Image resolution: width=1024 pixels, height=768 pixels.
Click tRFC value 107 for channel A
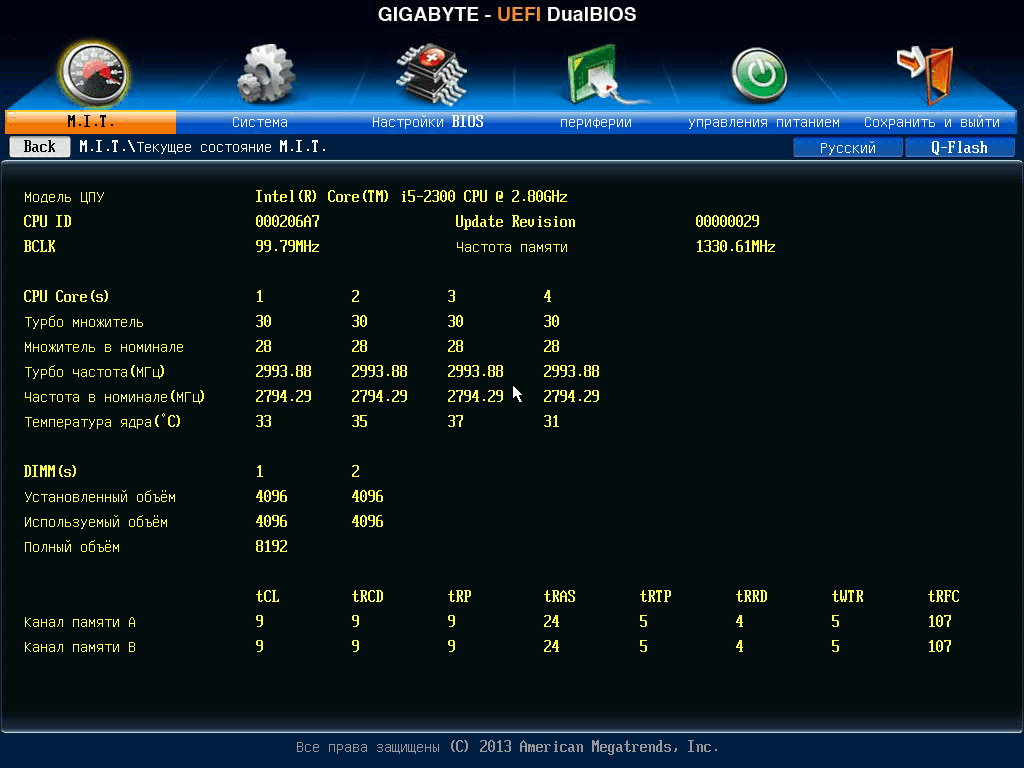click(x=939, y=621)
